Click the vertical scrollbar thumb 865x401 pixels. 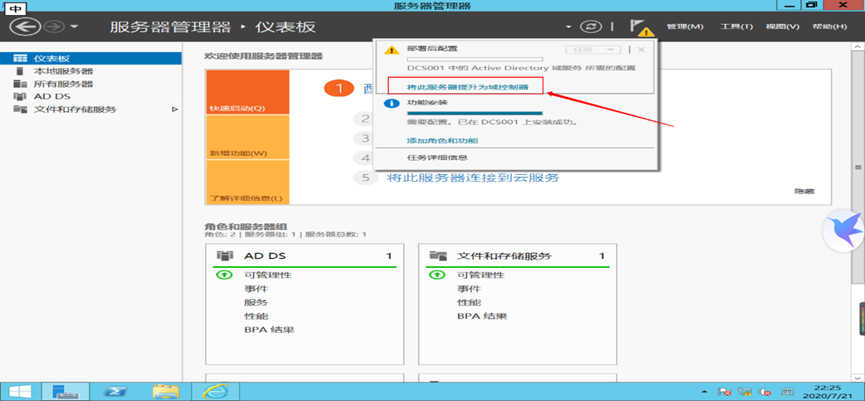point(858,165)
